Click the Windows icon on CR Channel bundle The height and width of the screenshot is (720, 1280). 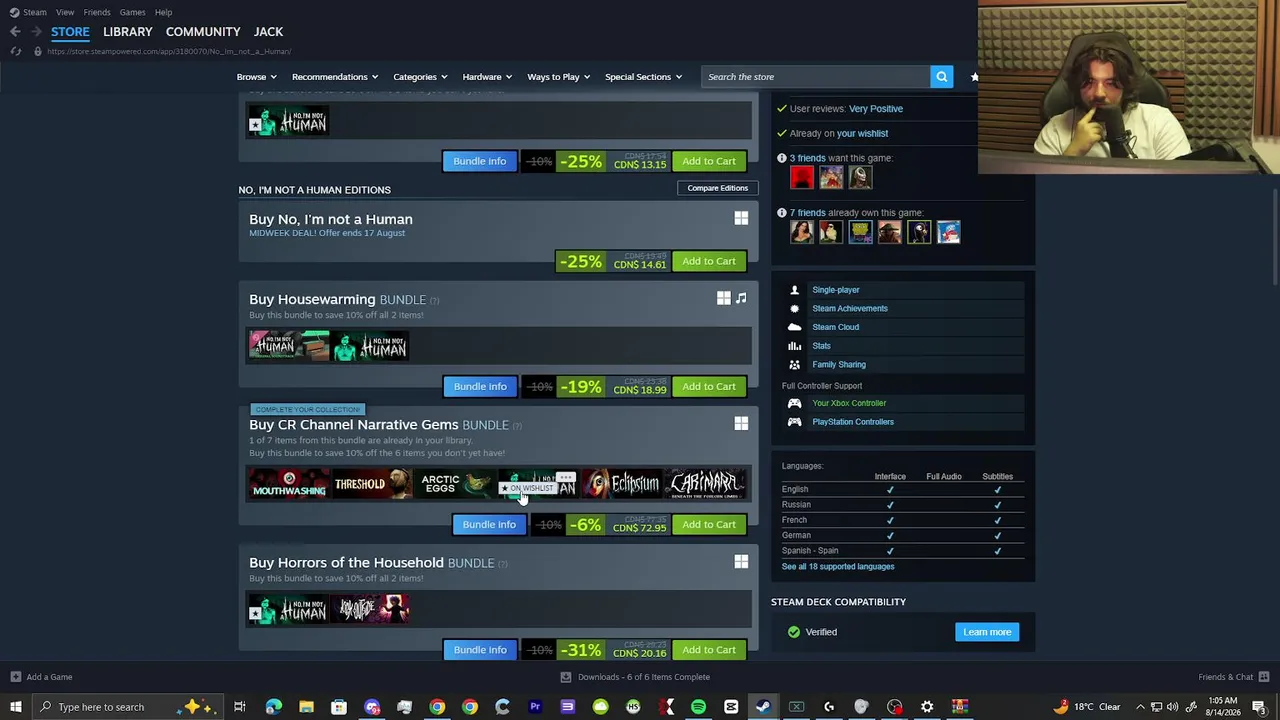click(741, 424)
